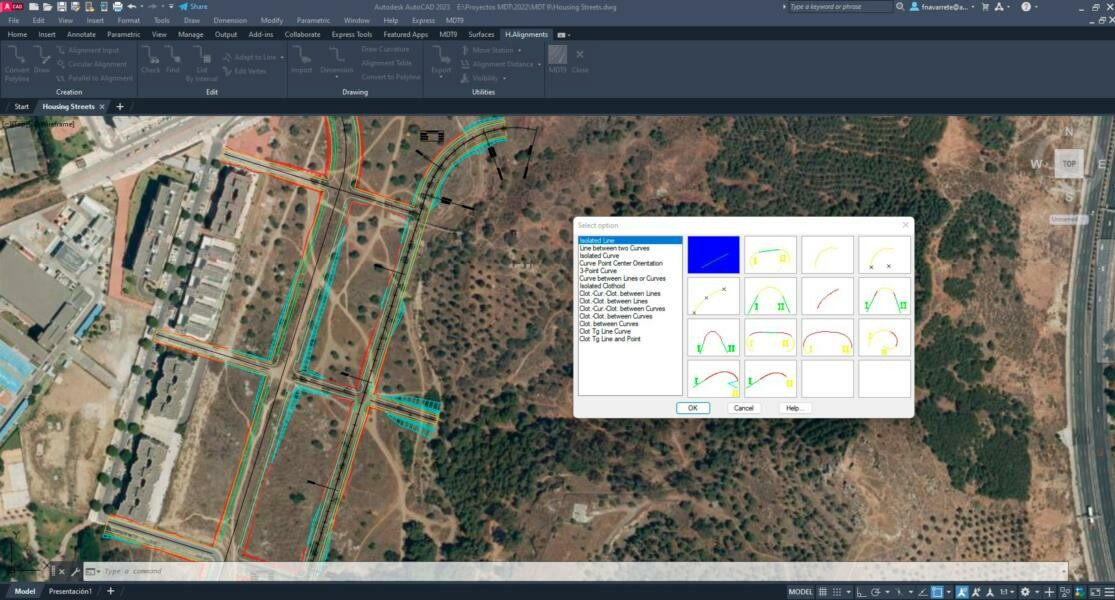Open workspace switching gear in status bar

1025,592
